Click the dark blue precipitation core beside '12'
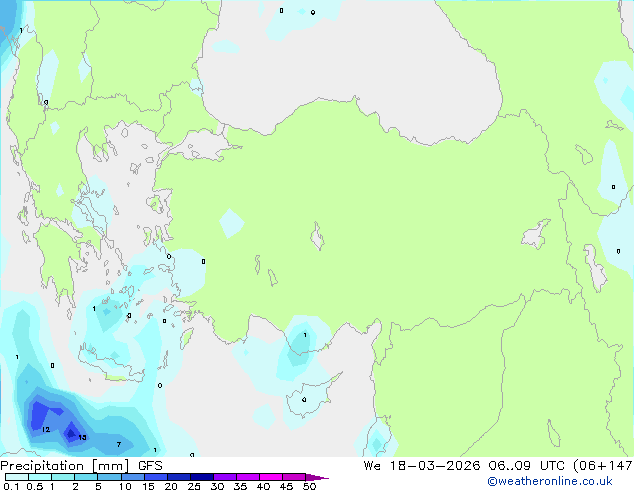The height and width of the screenshot is (490, 634). (x=39, y=414)
